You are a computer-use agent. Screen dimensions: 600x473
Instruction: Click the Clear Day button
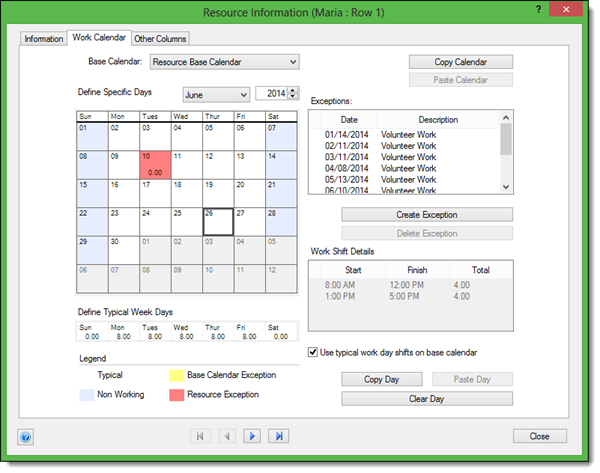[427, 399]
